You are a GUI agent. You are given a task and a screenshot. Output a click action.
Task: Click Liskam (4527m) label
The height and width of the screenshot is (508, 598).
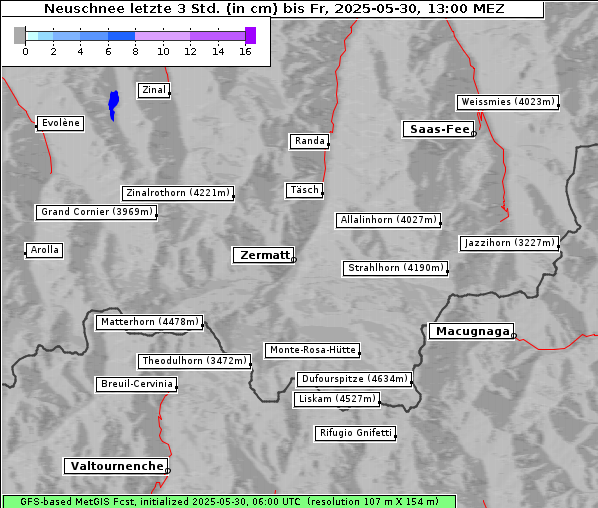(x=337, y=399)
